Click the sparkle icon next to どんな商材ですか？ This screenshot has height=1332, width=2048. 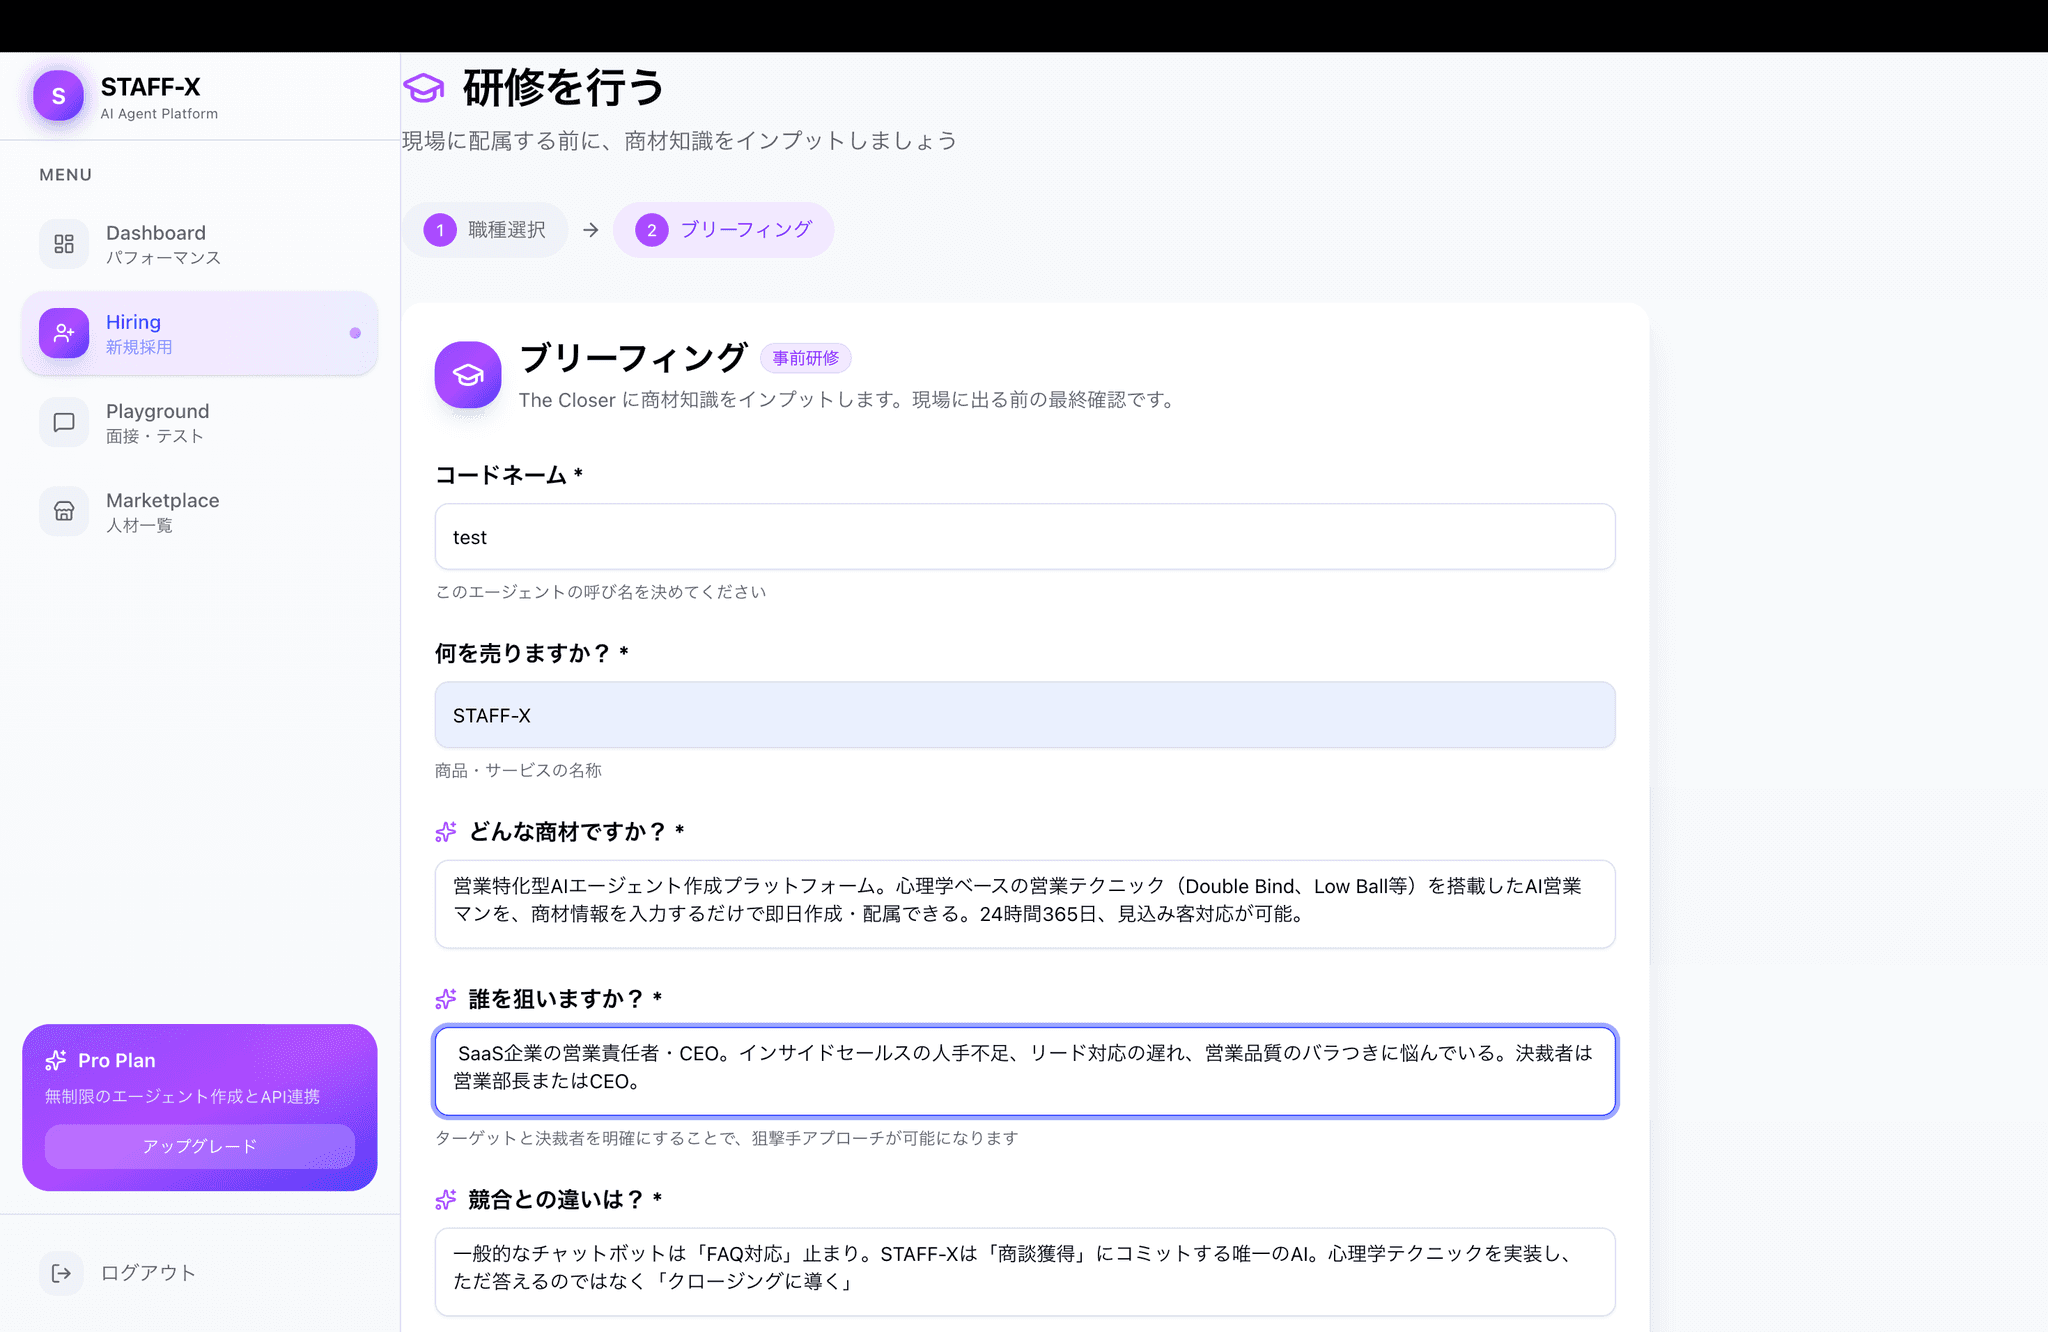[x=446, y=832]
